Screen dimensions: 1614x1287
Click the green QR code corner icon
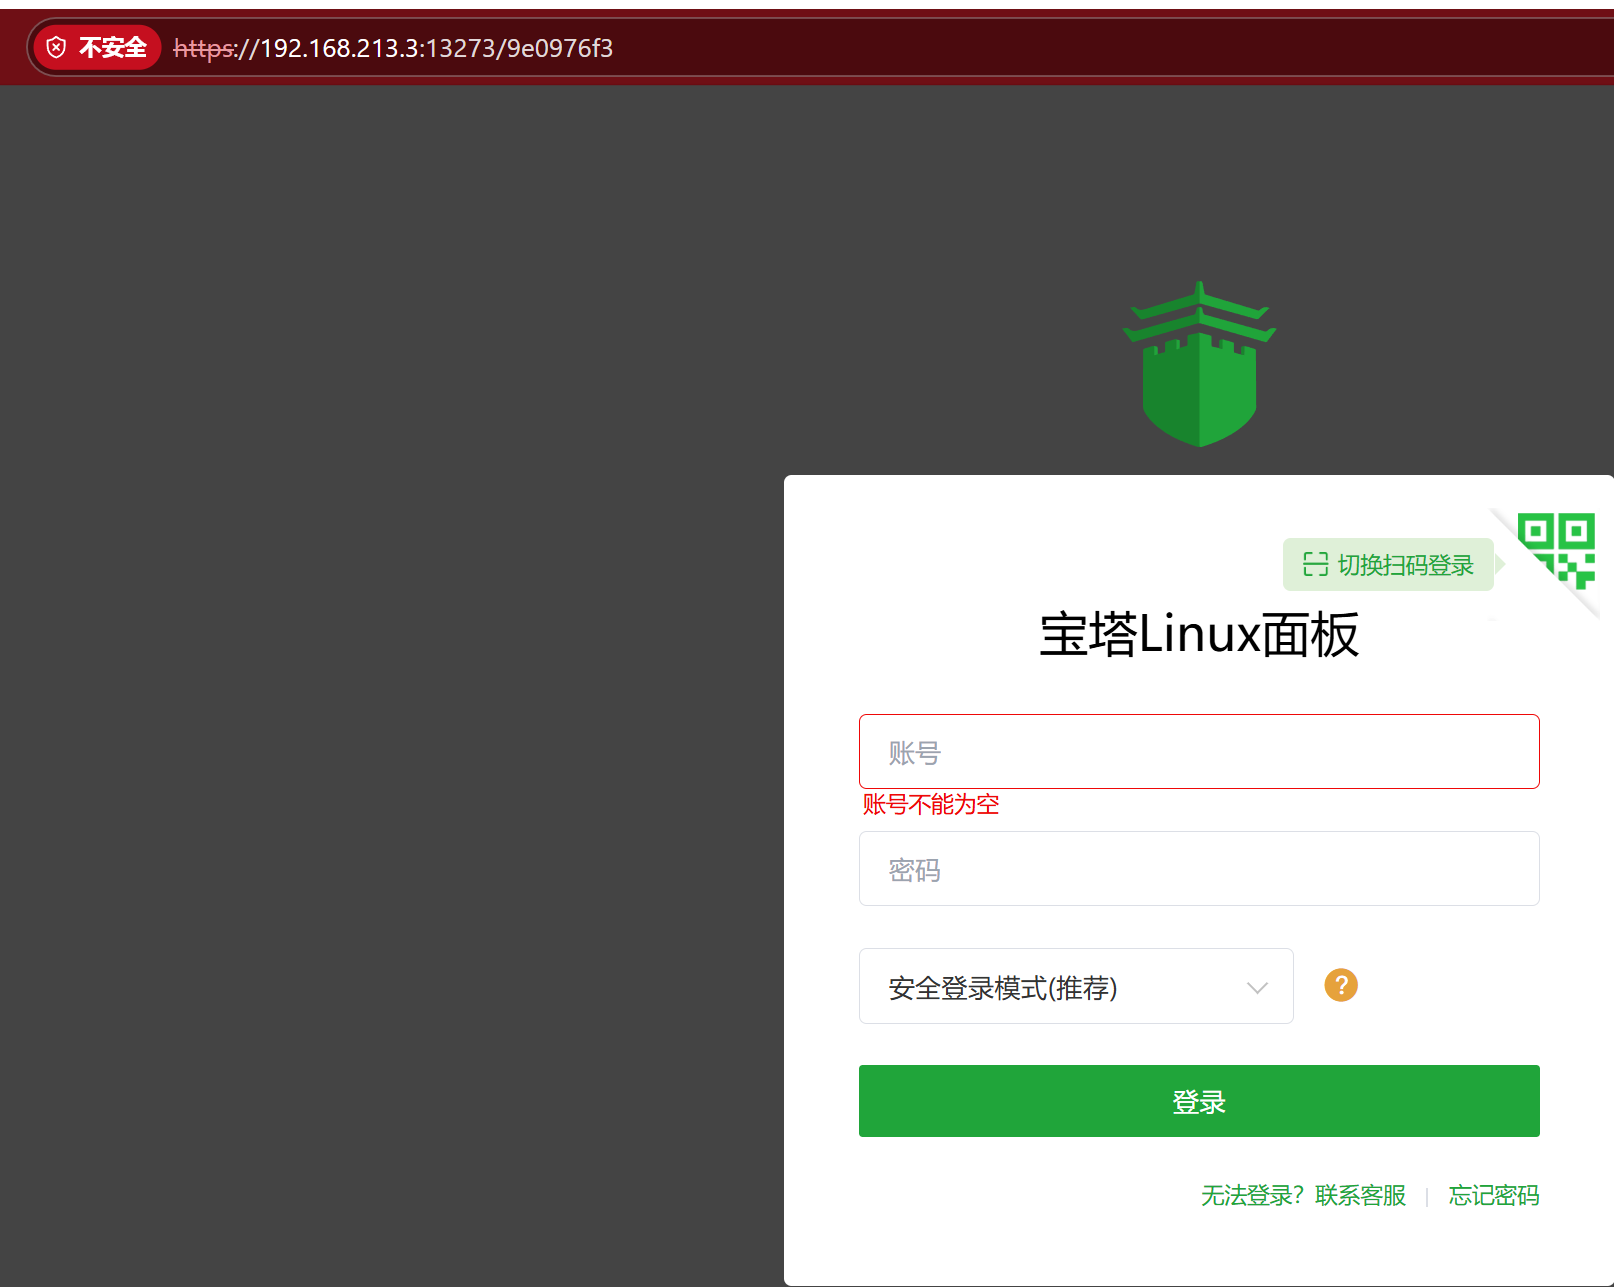pyautogui.click(x=1557, y=548)
